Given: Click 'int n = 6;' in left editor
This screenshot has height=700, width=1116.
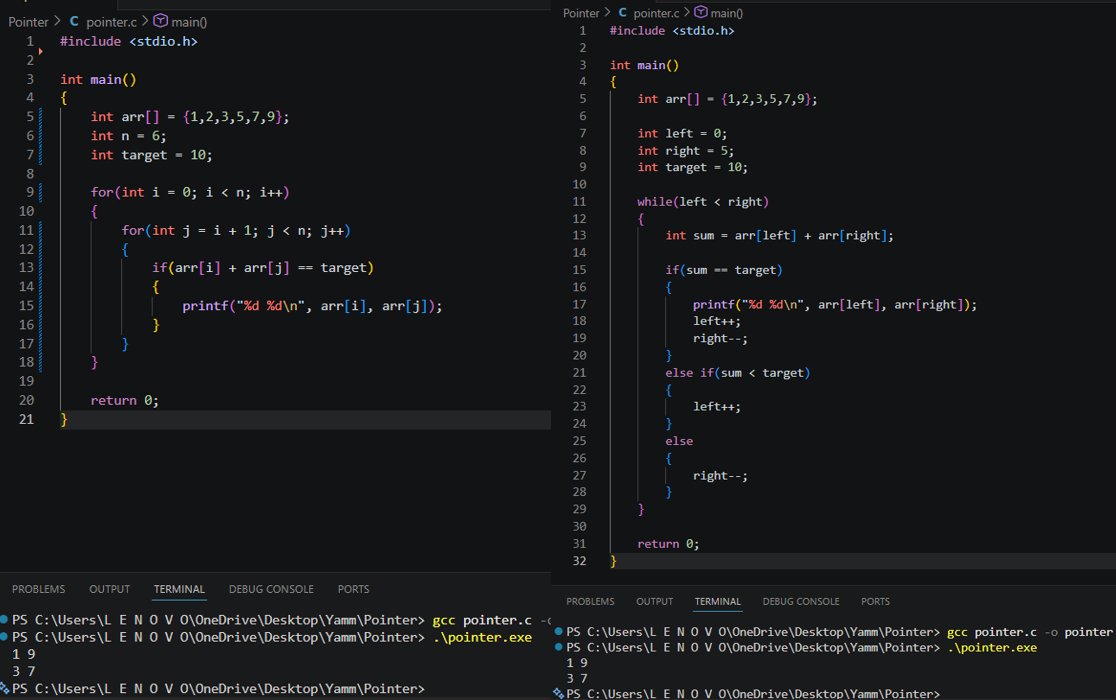Looking at the screenshot, I should coord(128,136).
